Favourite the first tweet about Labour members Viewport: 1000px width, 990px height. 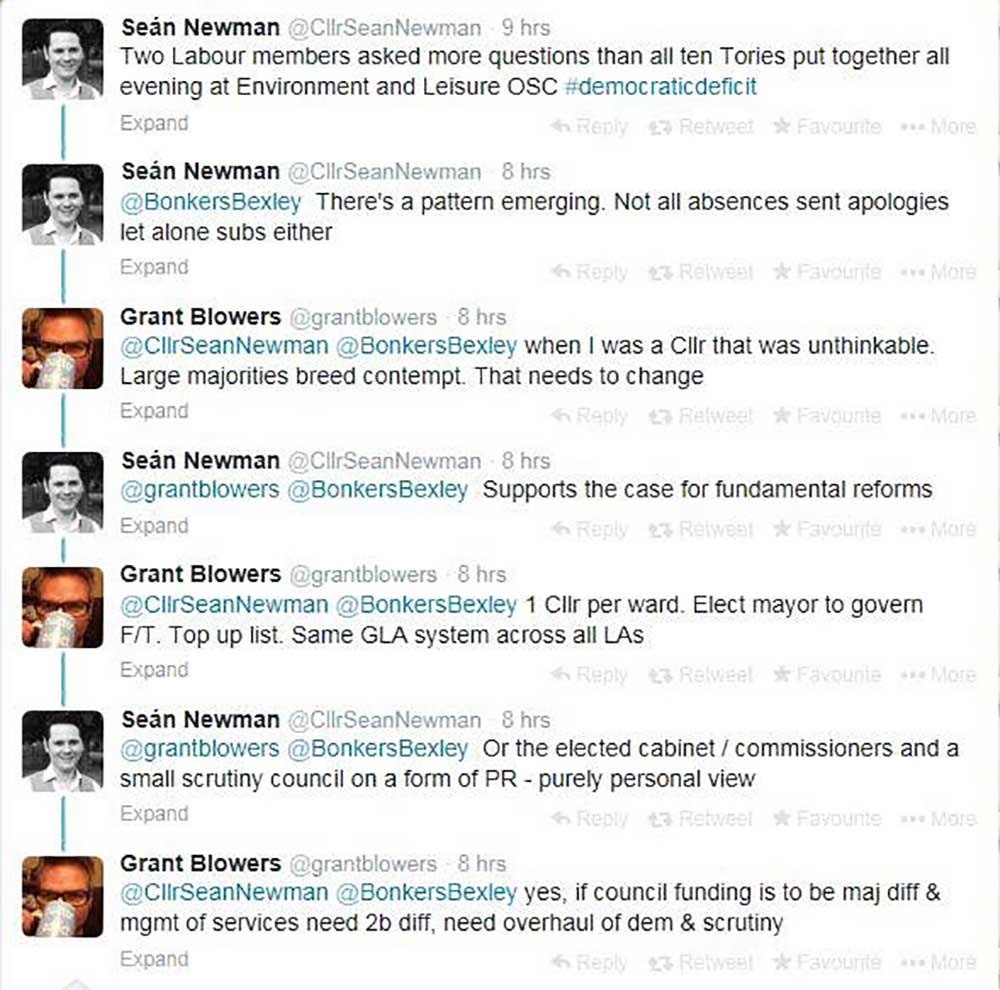click(x=827, y=127)
